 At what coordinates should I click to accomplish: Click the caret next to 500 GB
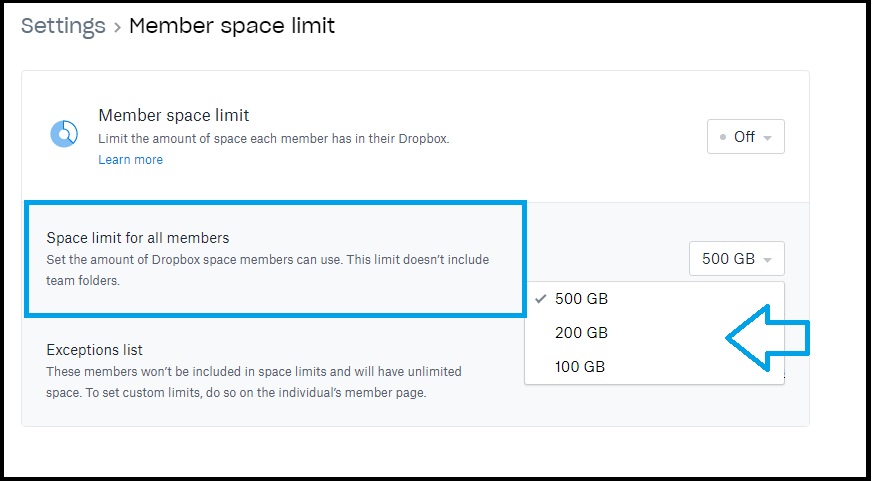(767, 260)
